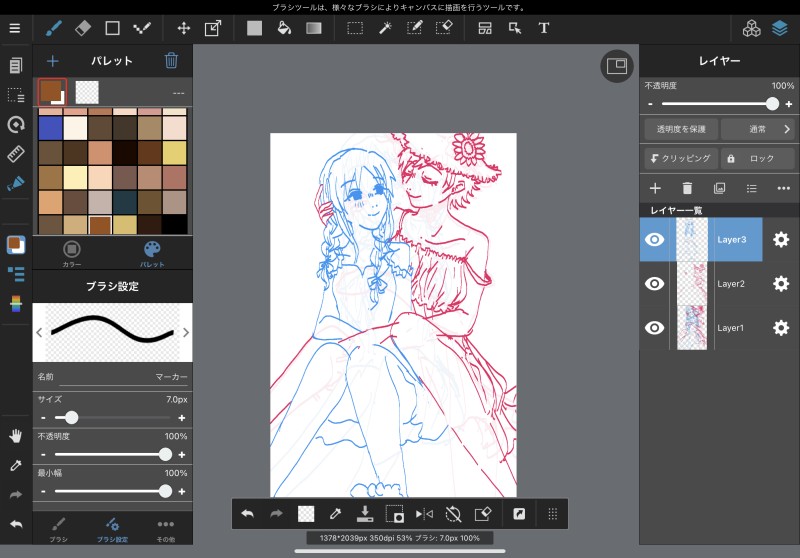Toggle visibility of Layer1
The width and height of the screenshot is (800, 558).
(655, 328)
